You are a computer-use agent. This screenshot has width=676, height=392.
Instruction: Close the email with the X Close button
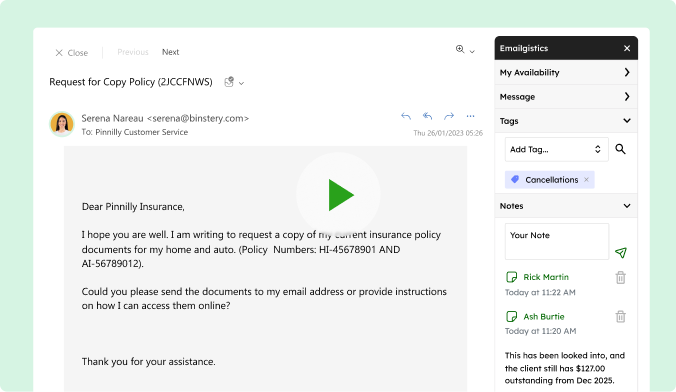[72, 53]
